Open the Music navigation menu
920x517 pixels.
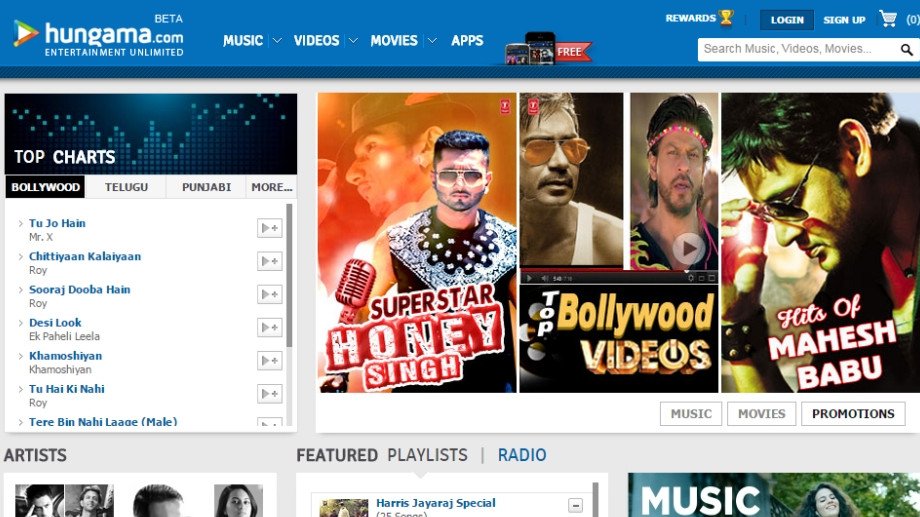click(243, 40)
